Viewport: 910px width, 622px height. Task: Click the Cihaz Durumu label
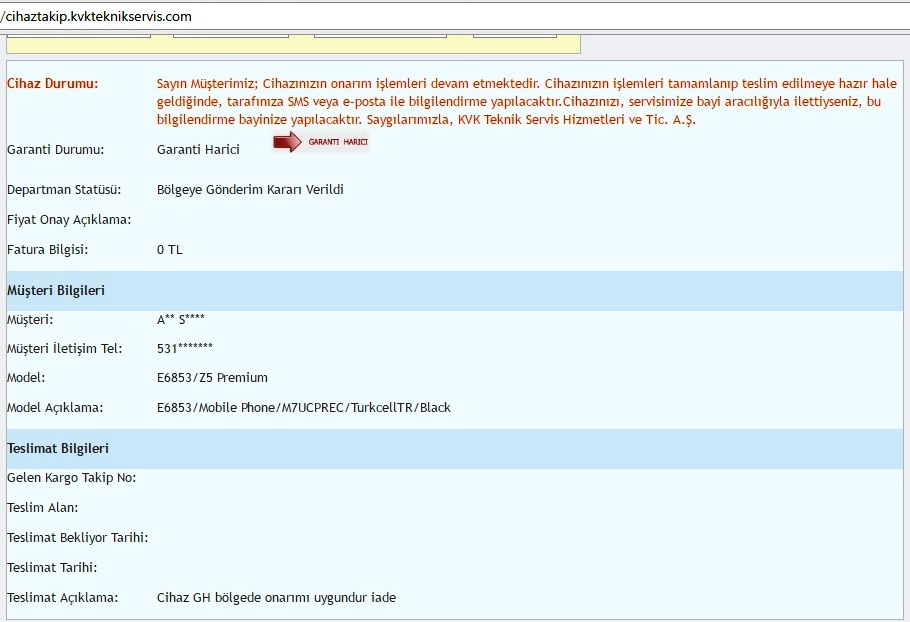click(x=52, y=83)
